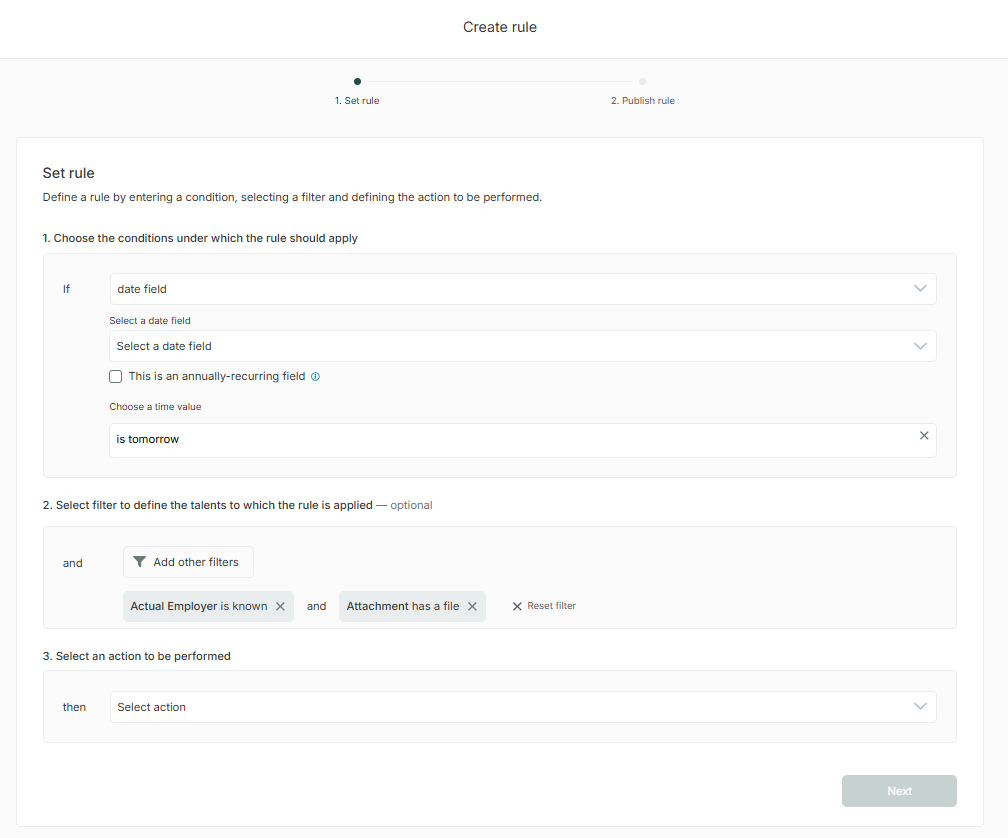The height and width of the screenshot is (838, 1008).
Task: Select the Actual Employer is known chip
Action: (198, 606)
